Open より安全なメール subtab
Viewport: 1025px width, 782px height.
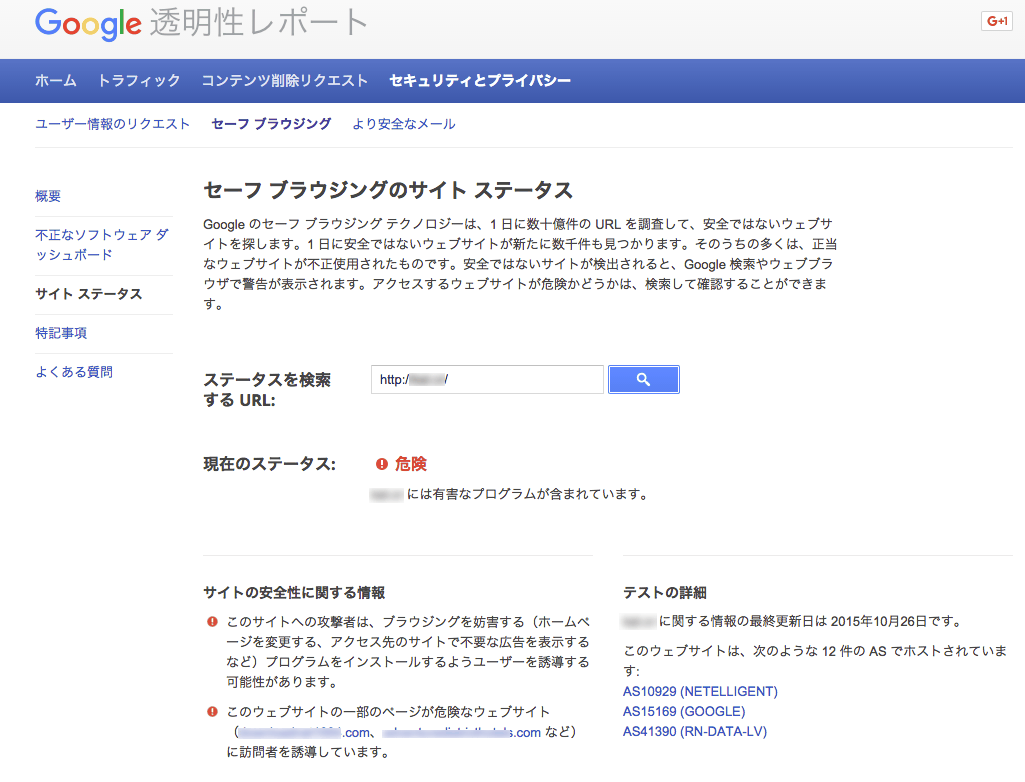[x=403, y=124]
